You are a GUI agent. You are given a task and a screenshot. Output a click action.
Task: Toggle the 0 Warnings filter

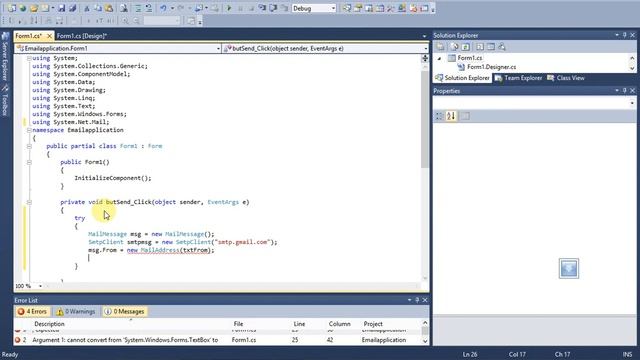(x=76, y=311)
